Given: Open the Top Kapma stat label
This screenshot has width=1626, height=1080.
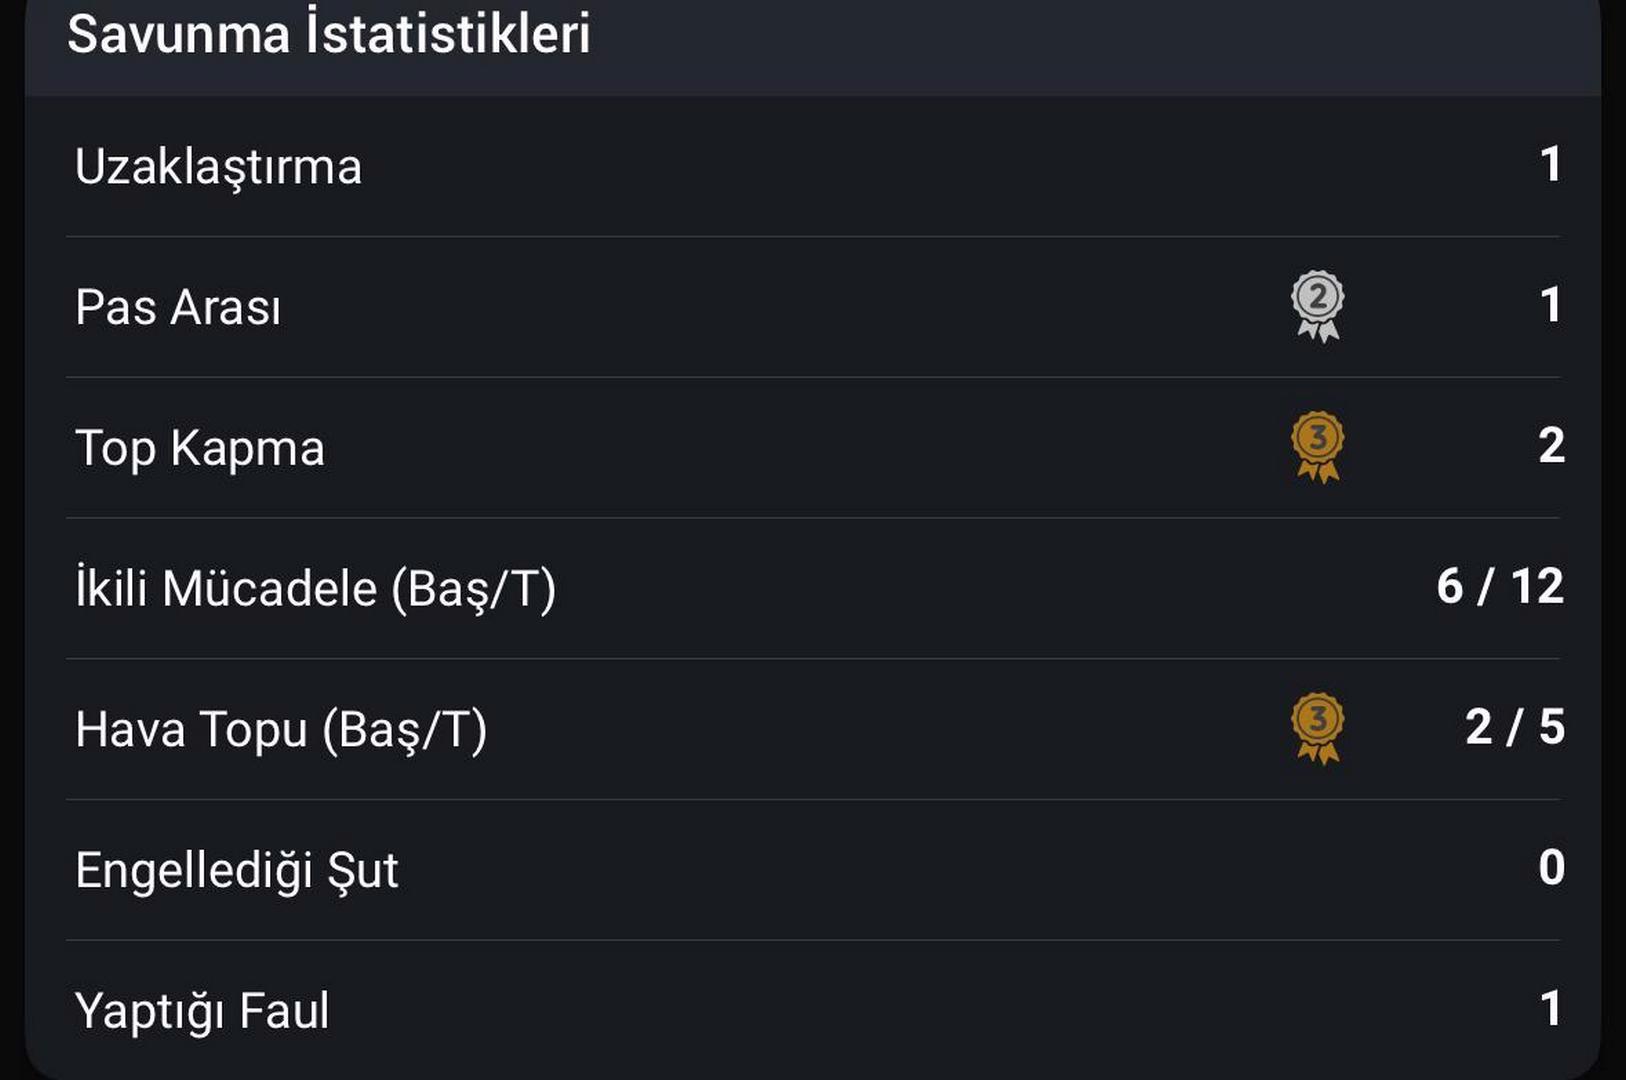Looking at the screenshot, I should coord(200,449).
